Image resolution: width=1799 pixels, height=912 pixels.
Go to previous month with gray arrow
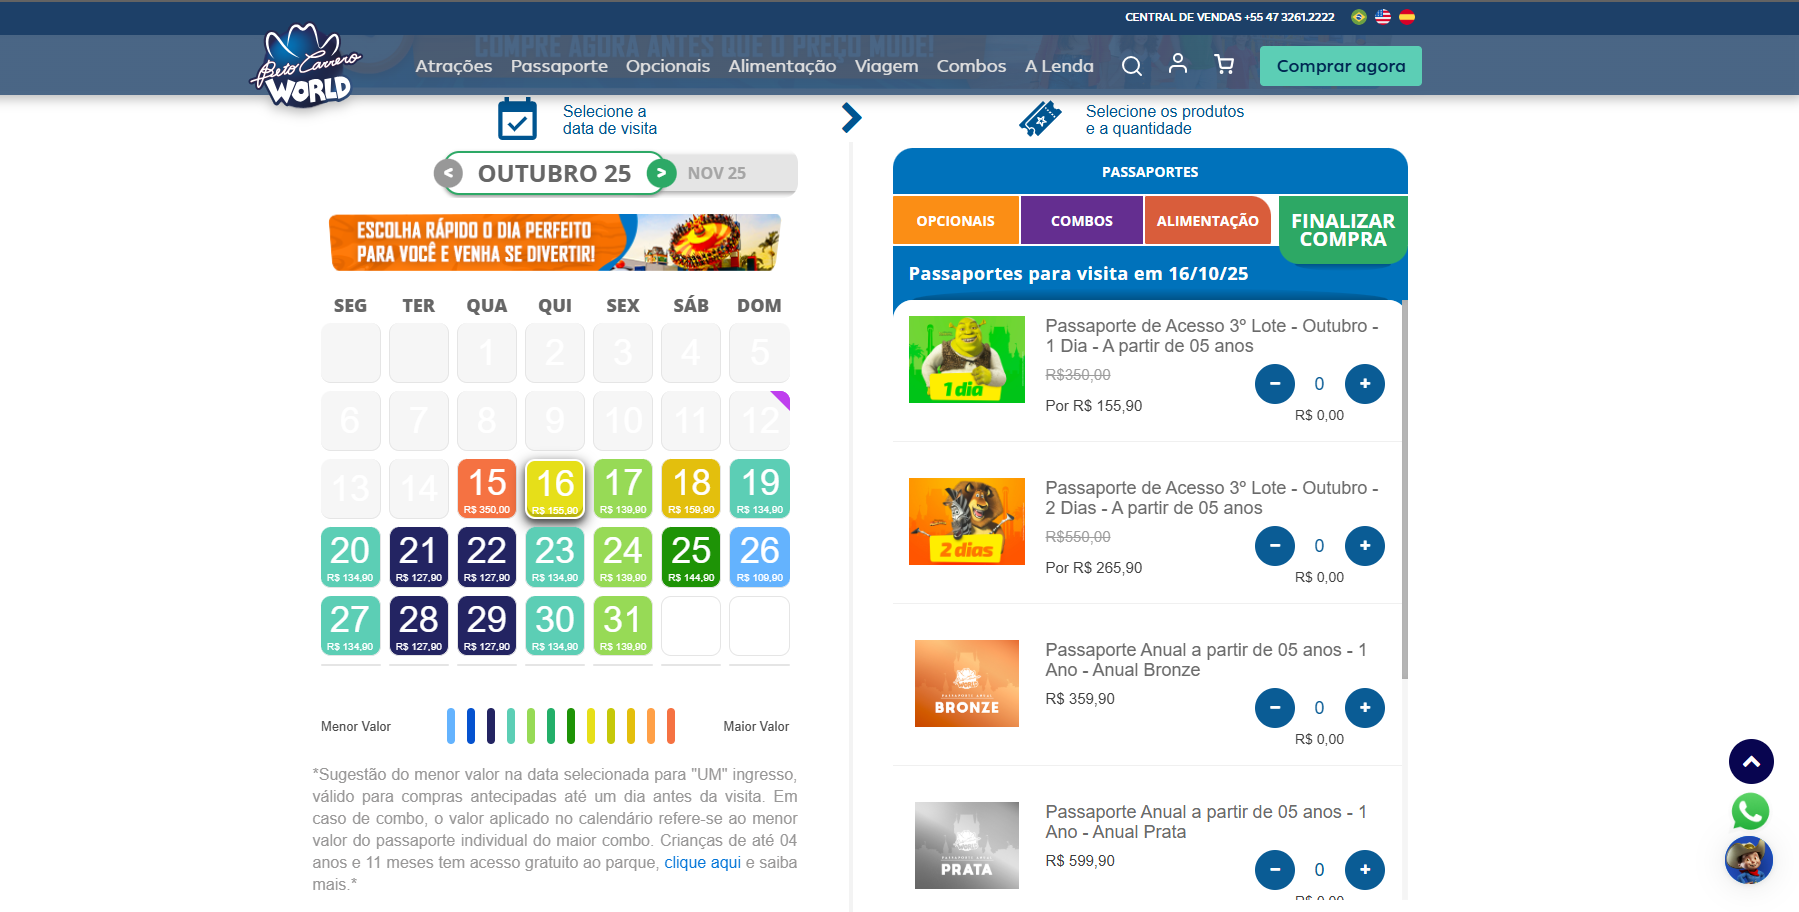coord(449,173)
